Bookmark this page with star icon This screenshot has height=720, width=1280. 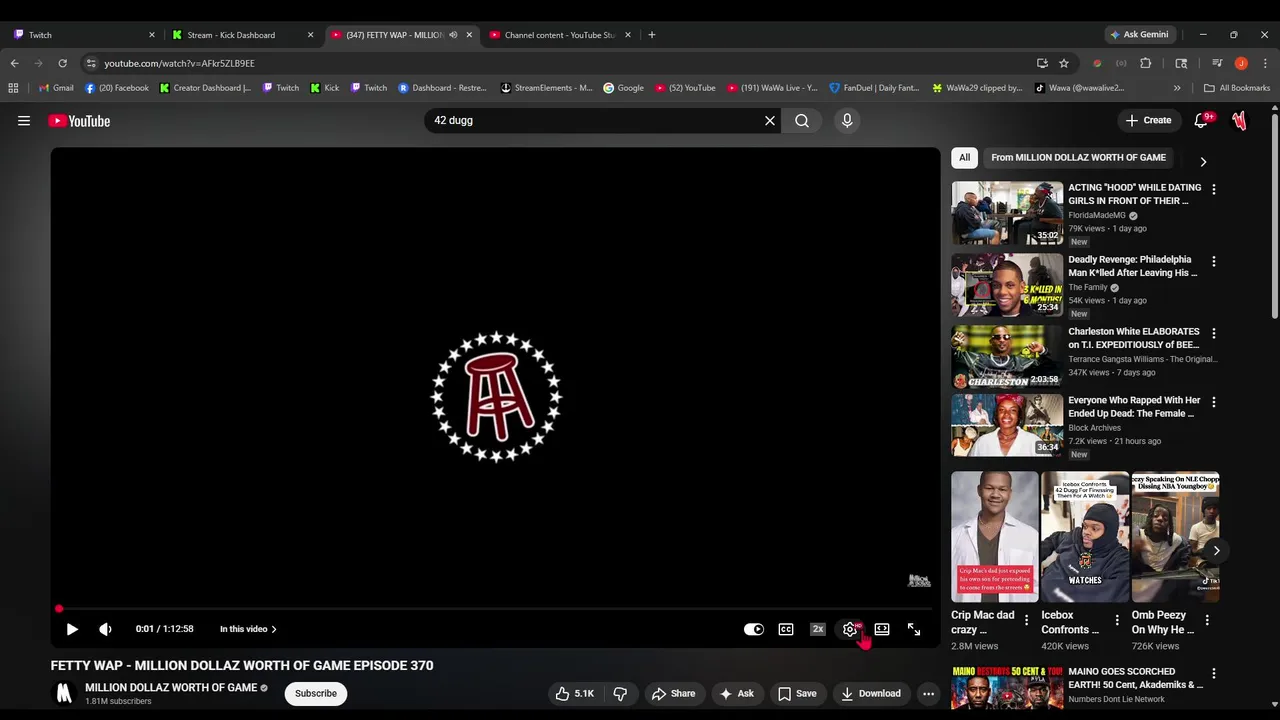[x=1064, y=63]
